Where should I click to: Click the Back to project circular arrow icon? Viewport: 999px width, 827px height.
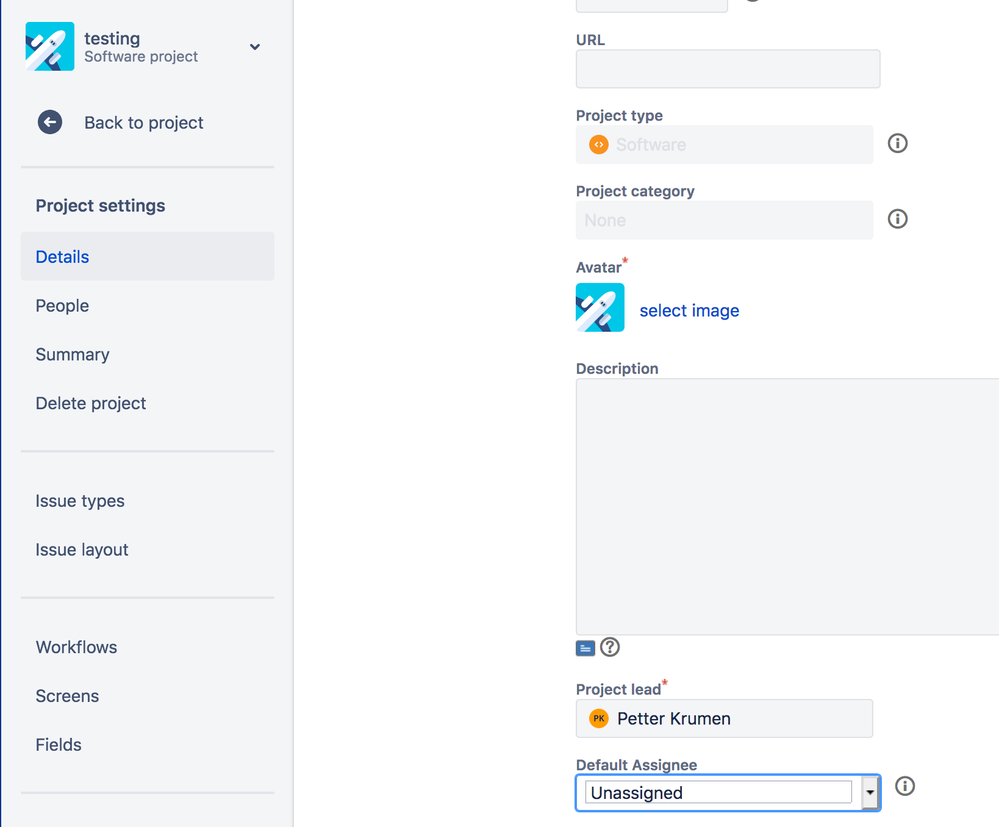pyautogui.click(x=49, y=122)
